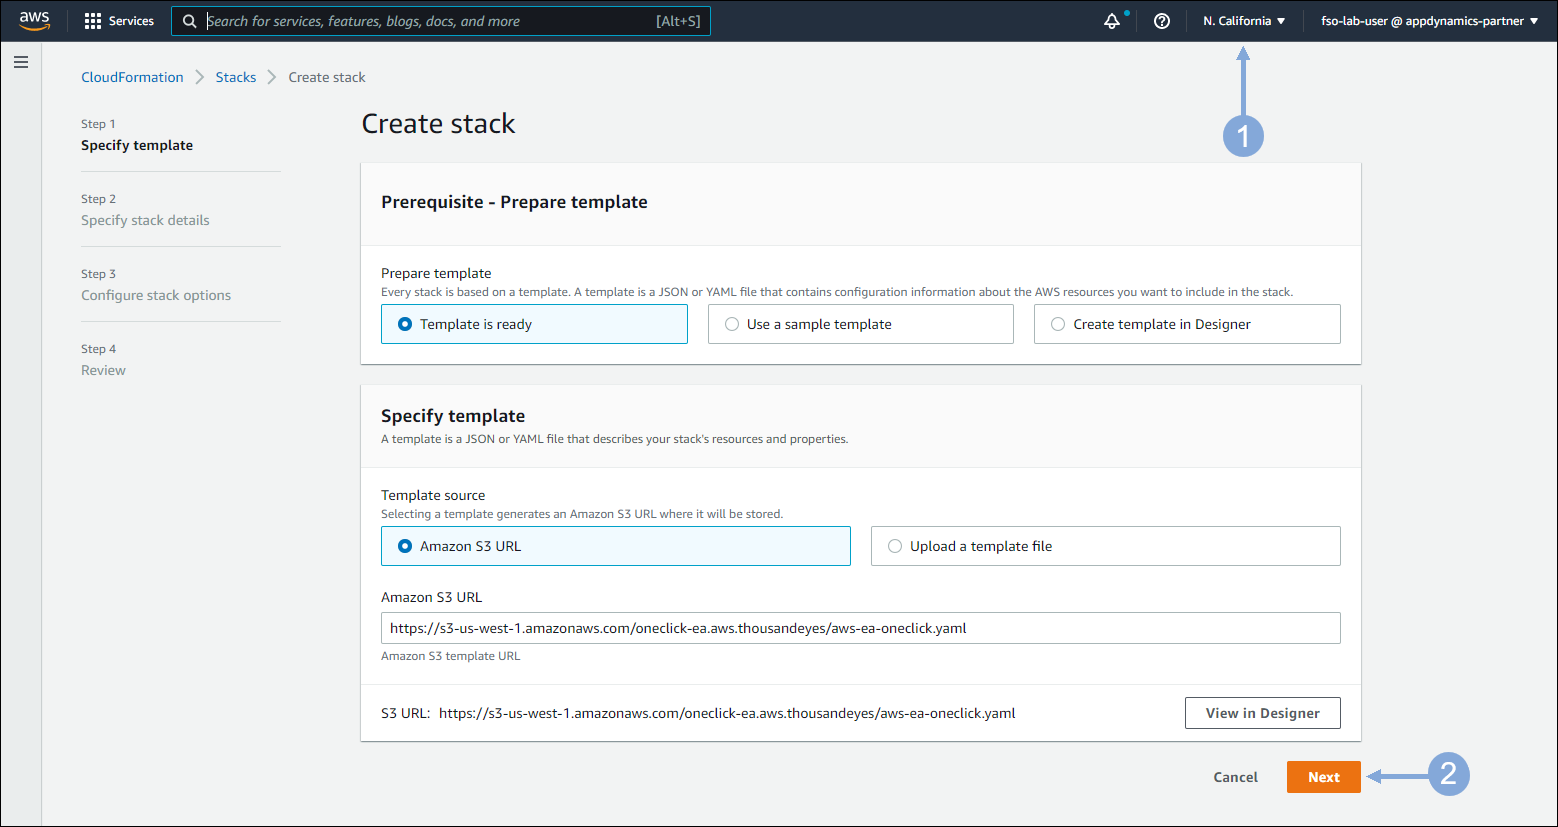This screenshot has width=1558, height=827.
Task: Go to CloudFormation breadcrumb link
Action: (132, 77)
